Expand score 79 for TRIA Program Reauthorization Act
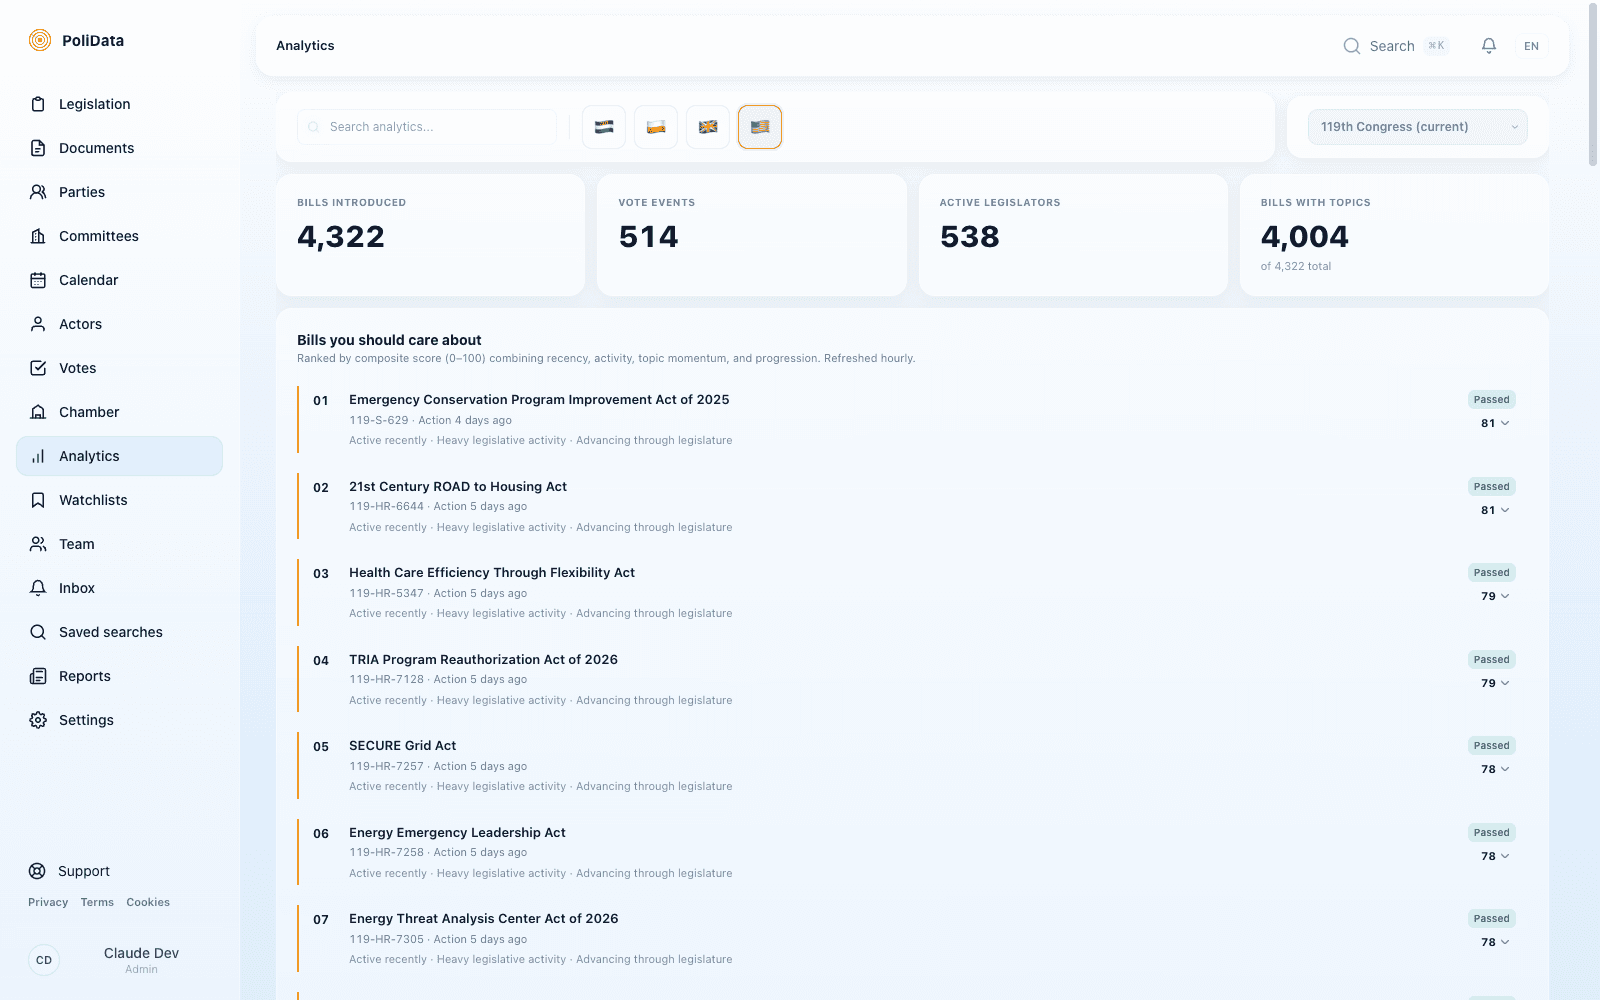 pyautogui.click(x=1495, y=683)
